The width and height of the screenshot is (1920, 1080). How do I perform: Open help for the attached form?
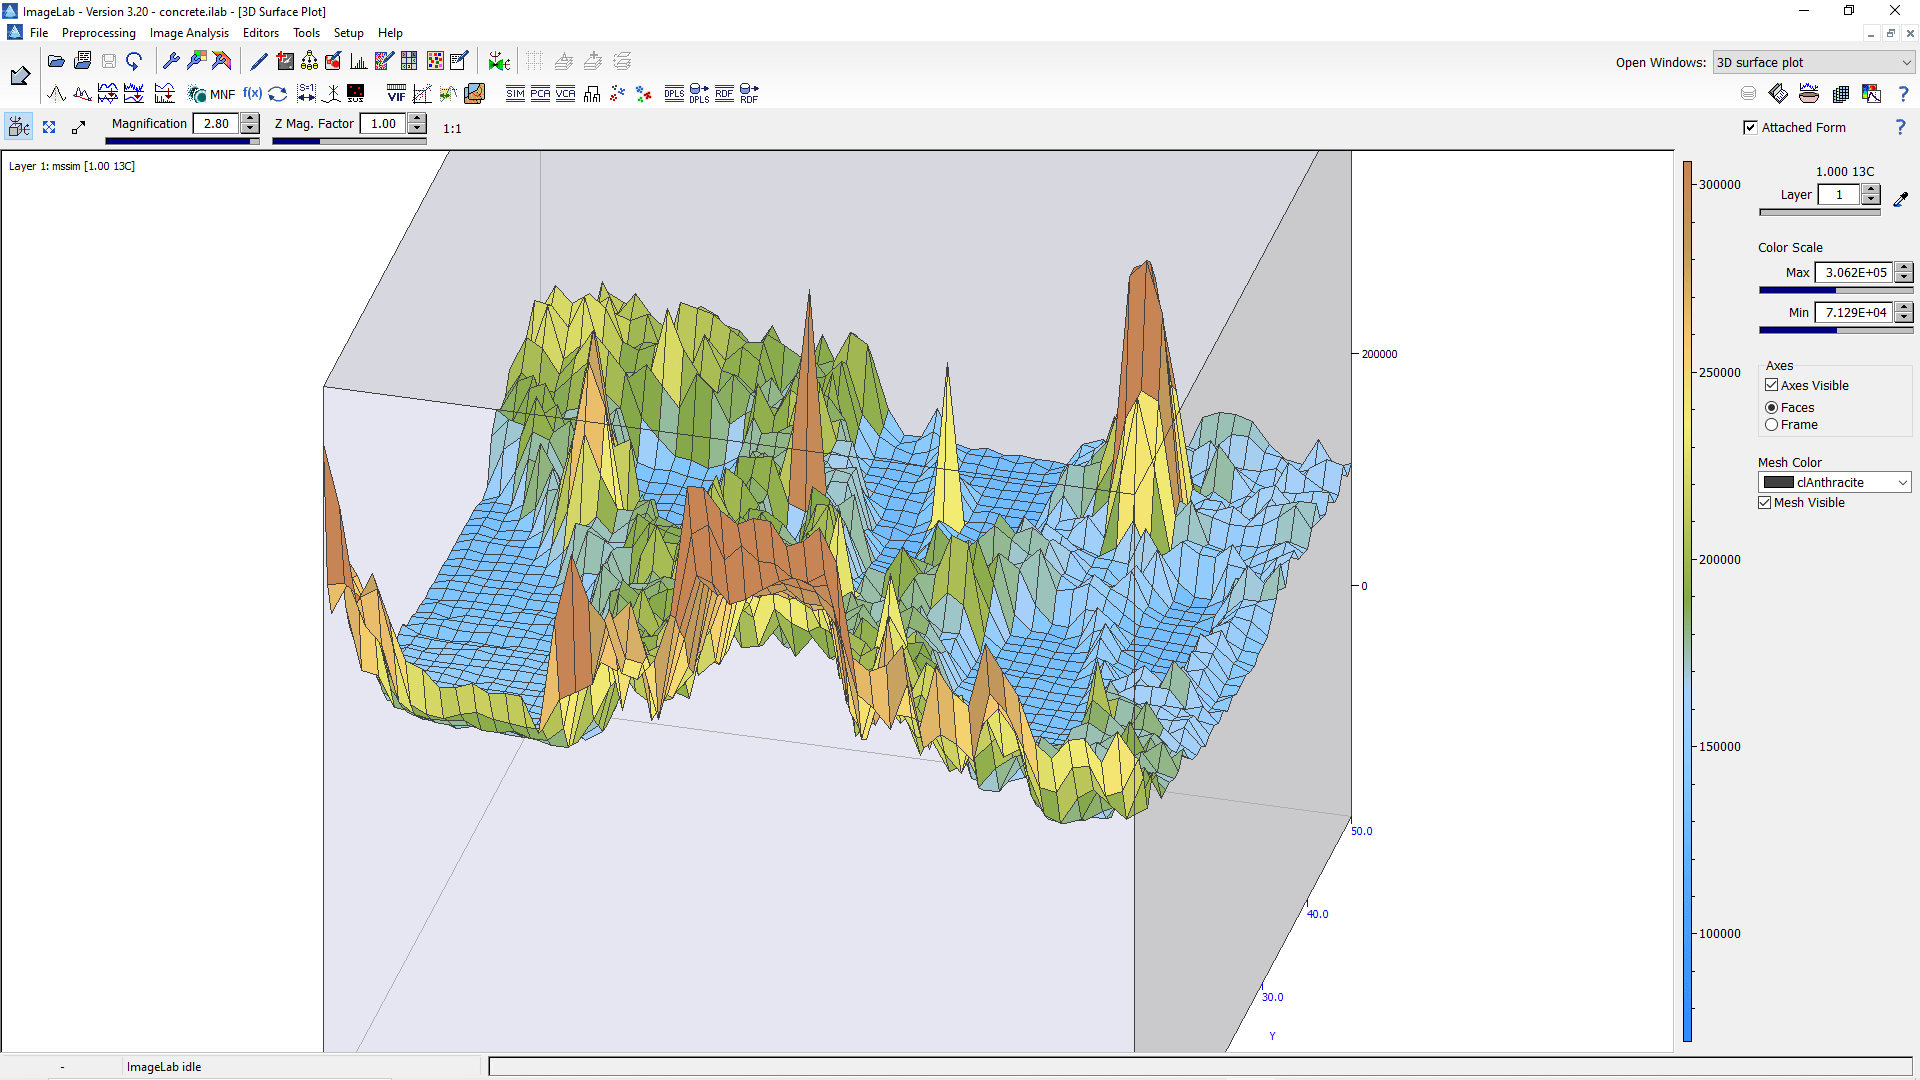[x=1901, y=127]
